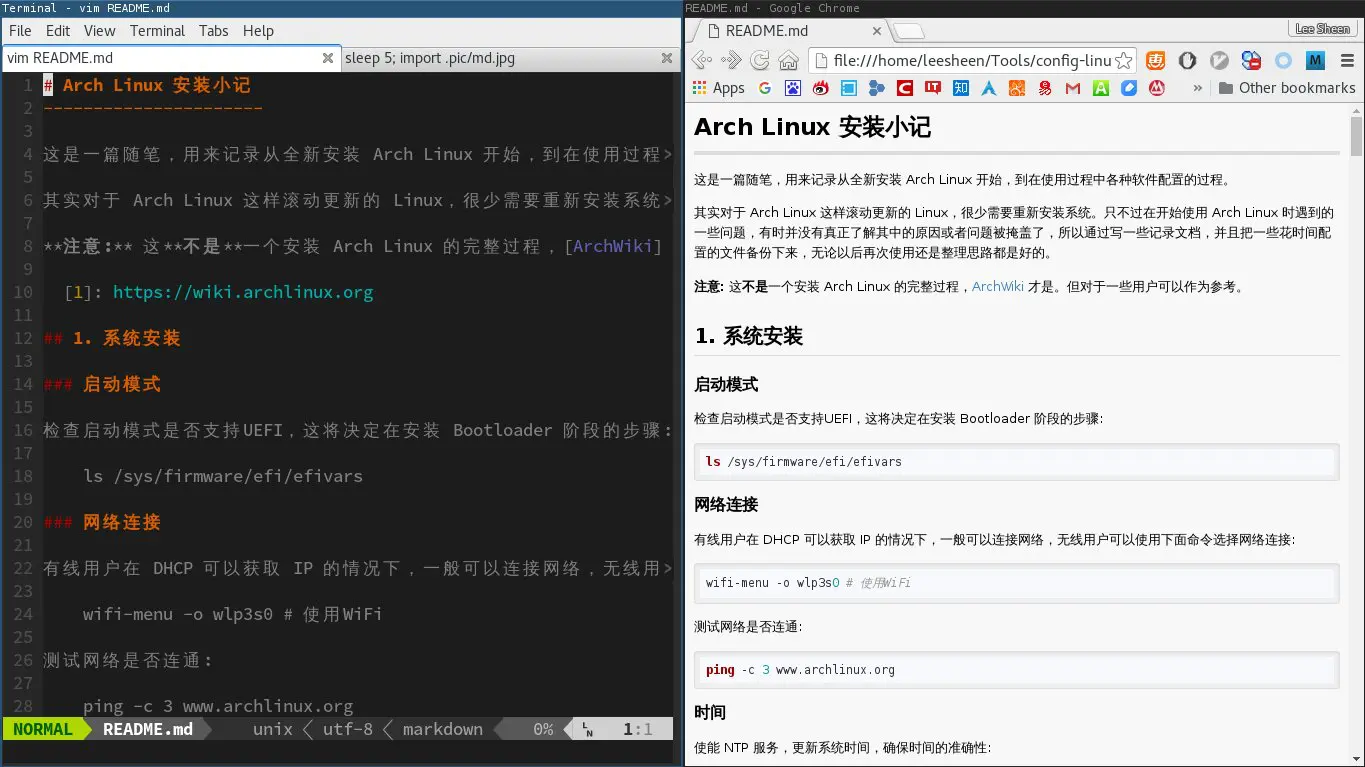
Task: Open the Vimium extension icon
Action: (1219, 60)
